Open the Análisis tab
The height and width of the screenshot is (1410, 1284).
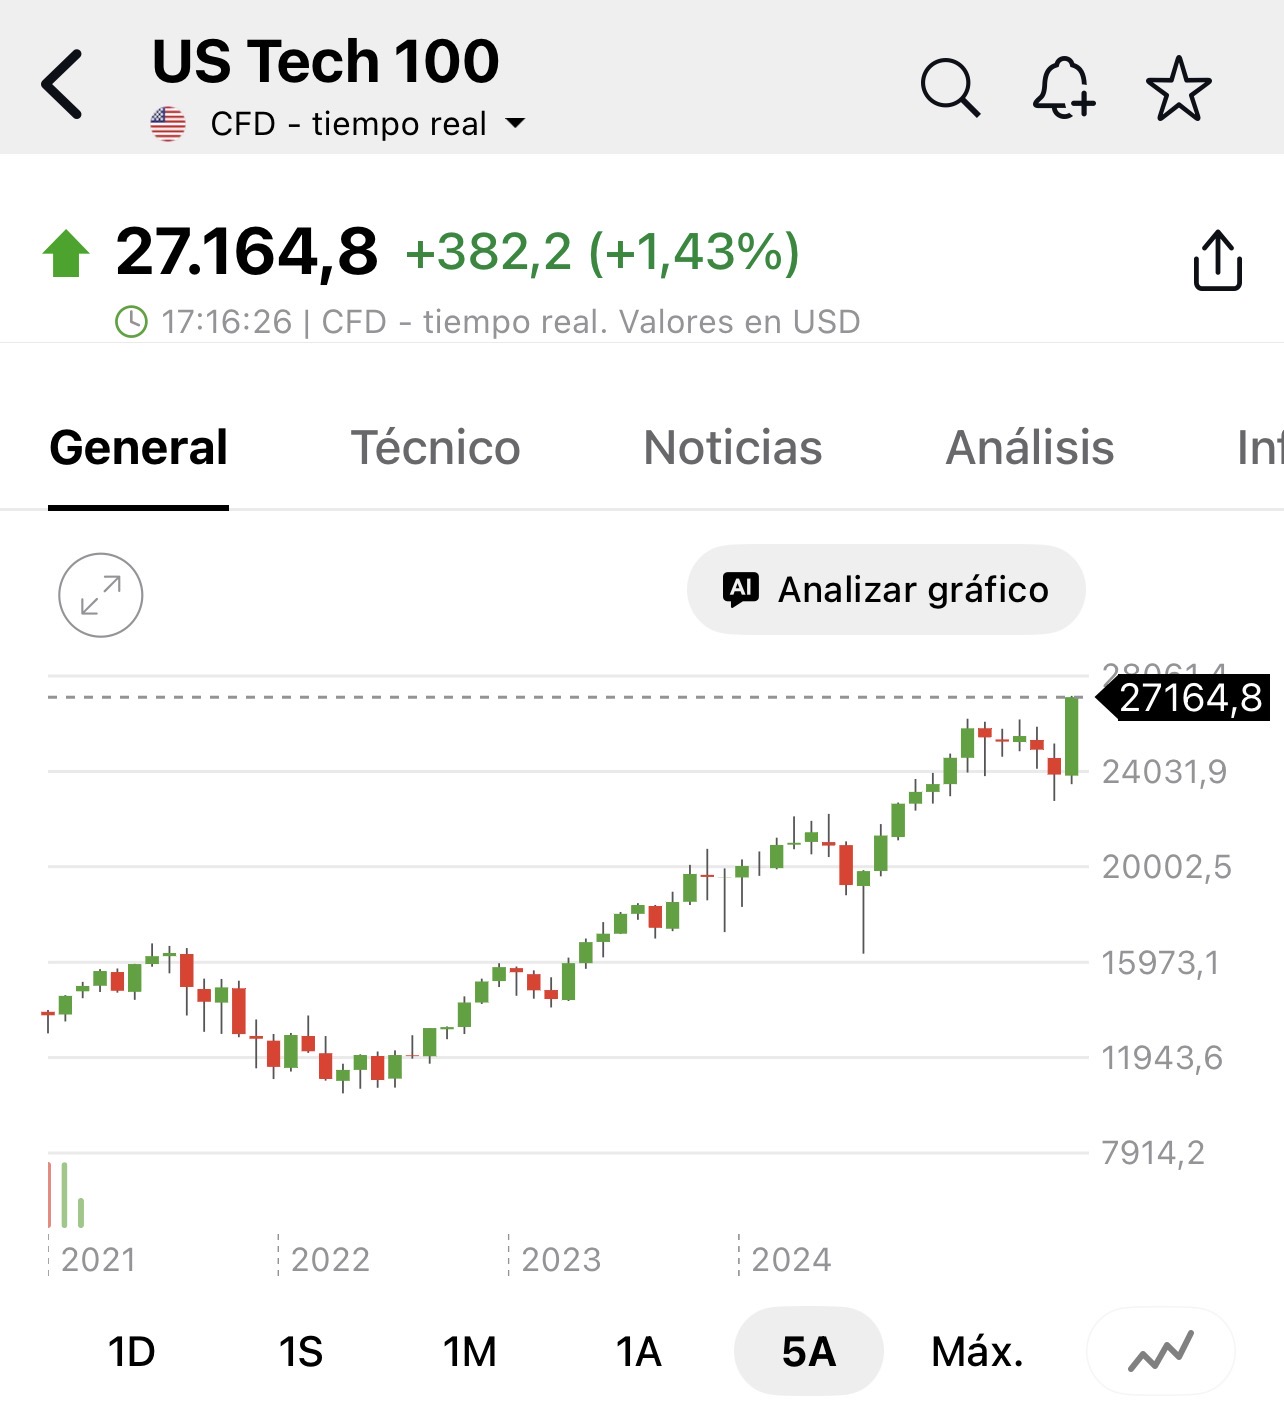point(1030,447)
